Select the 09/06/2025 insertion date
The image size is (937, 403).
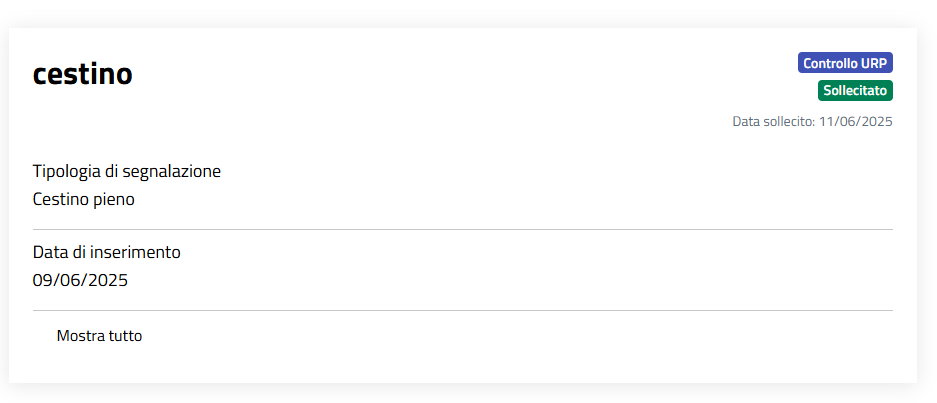coord(80,280)
